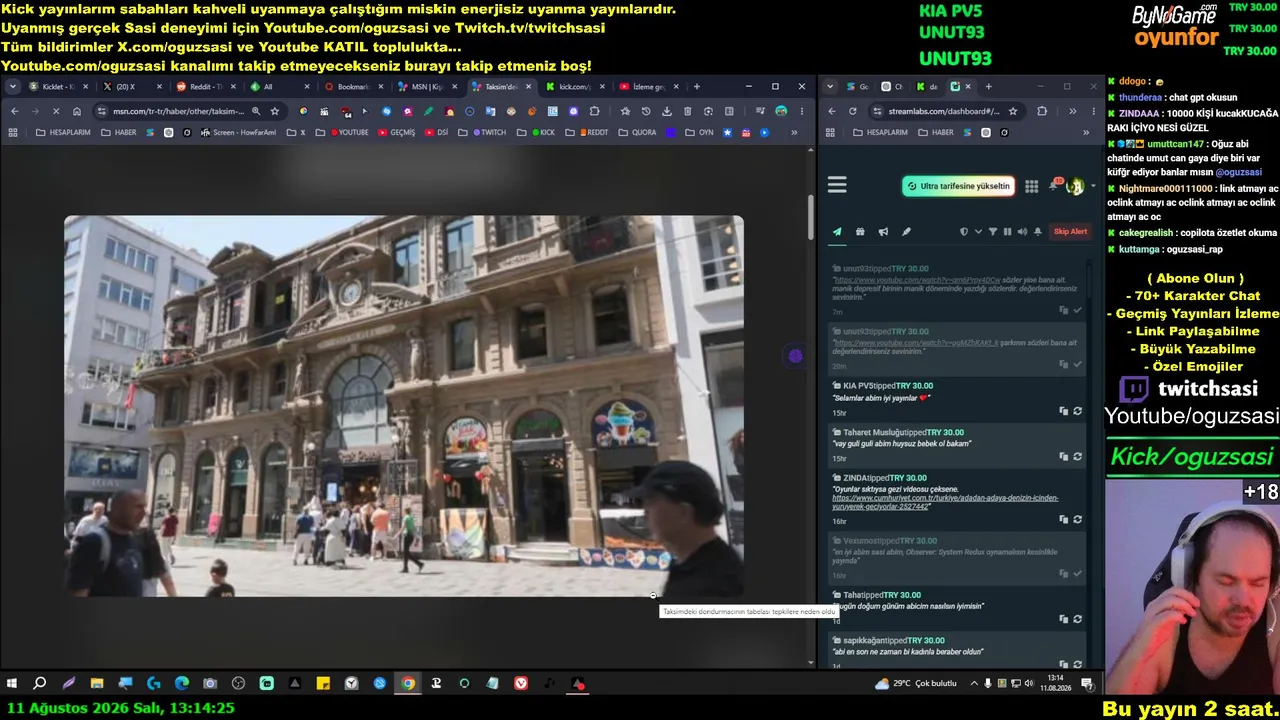Open the Screen - HowFarAmI bookmark
Viewport: 1280px width, 720px height.
point(238,133)
